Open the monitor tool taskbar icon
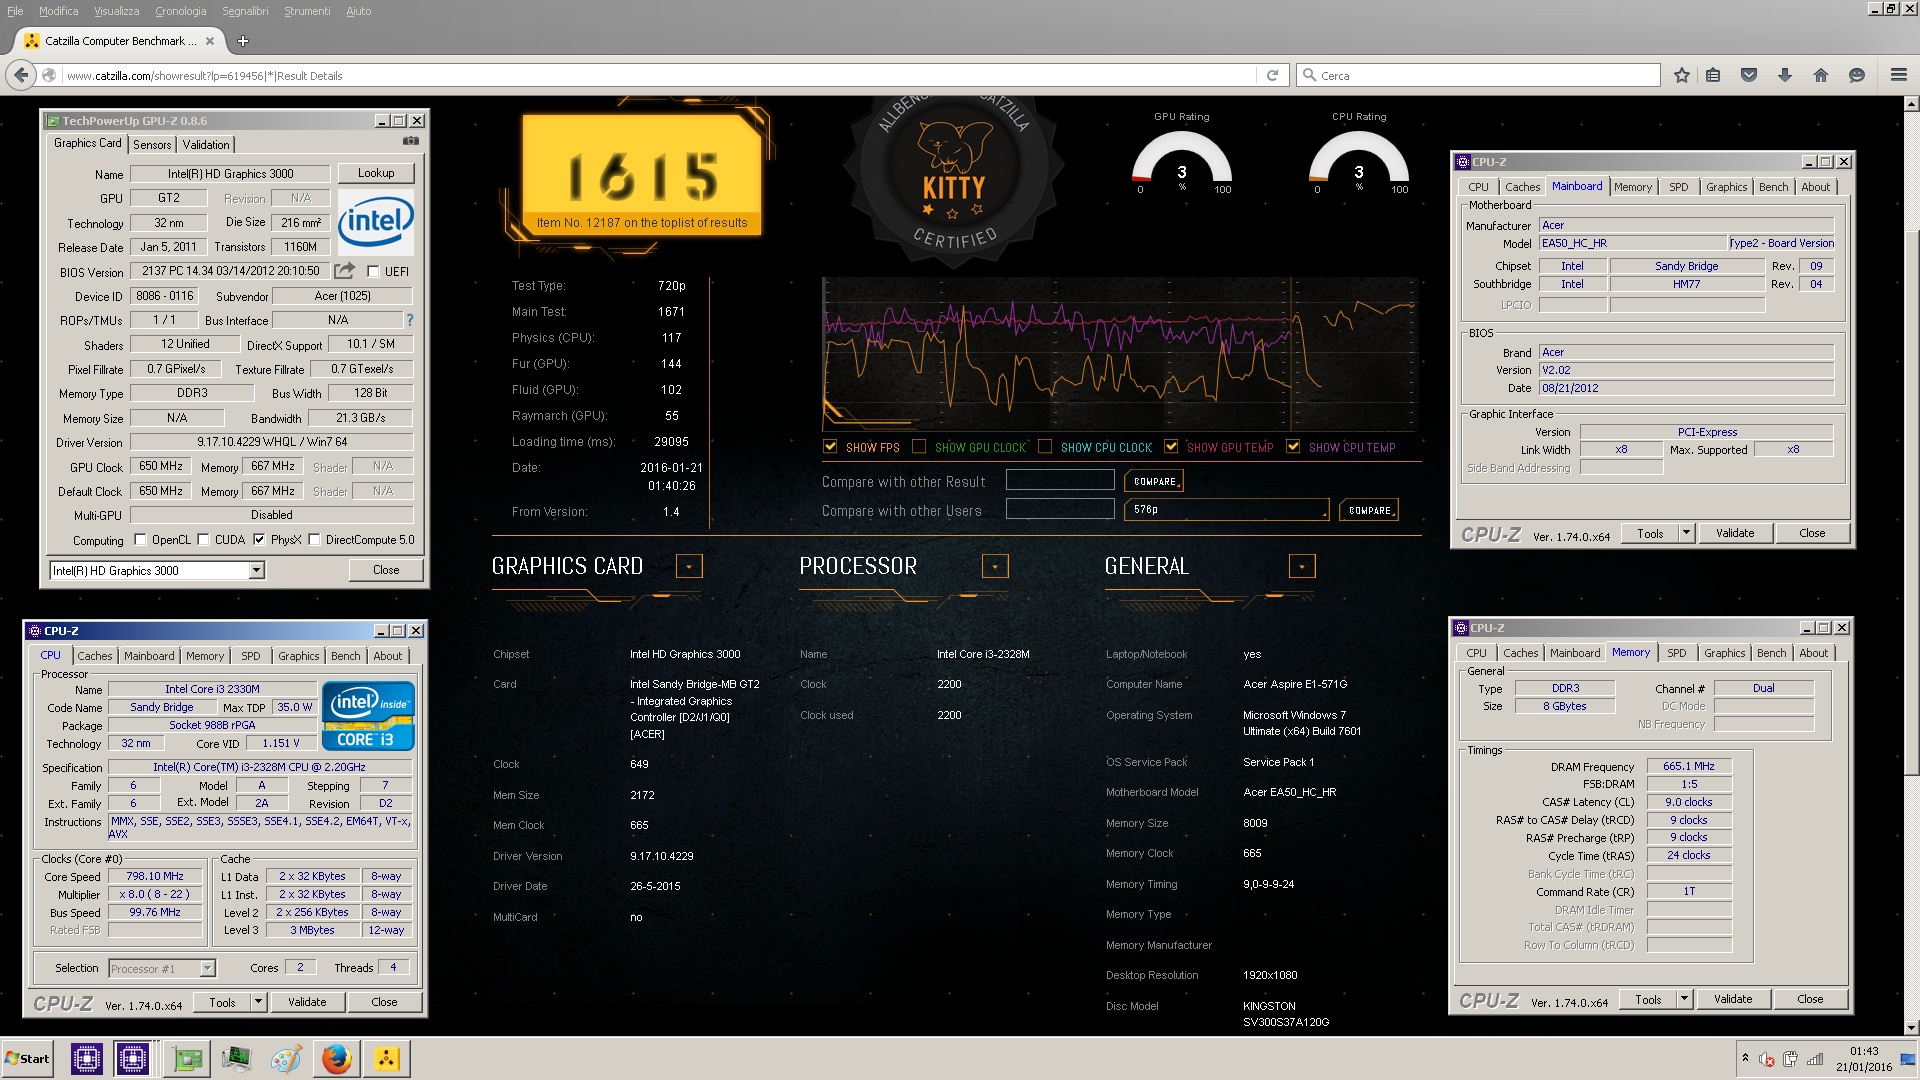The image size is (1920, 1080). tap(237, 1058)
